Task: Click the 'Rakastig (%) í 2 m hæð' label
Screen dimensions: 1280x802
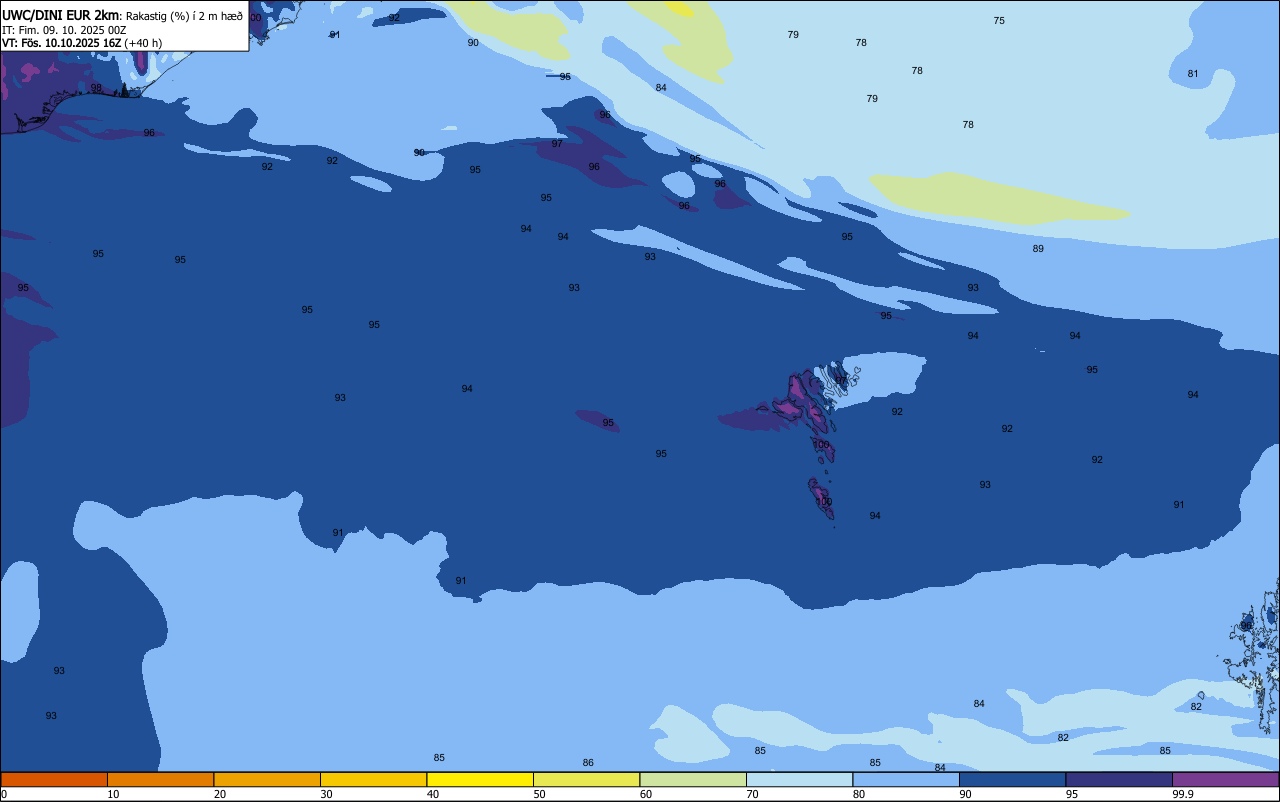Action: [184, 16]
